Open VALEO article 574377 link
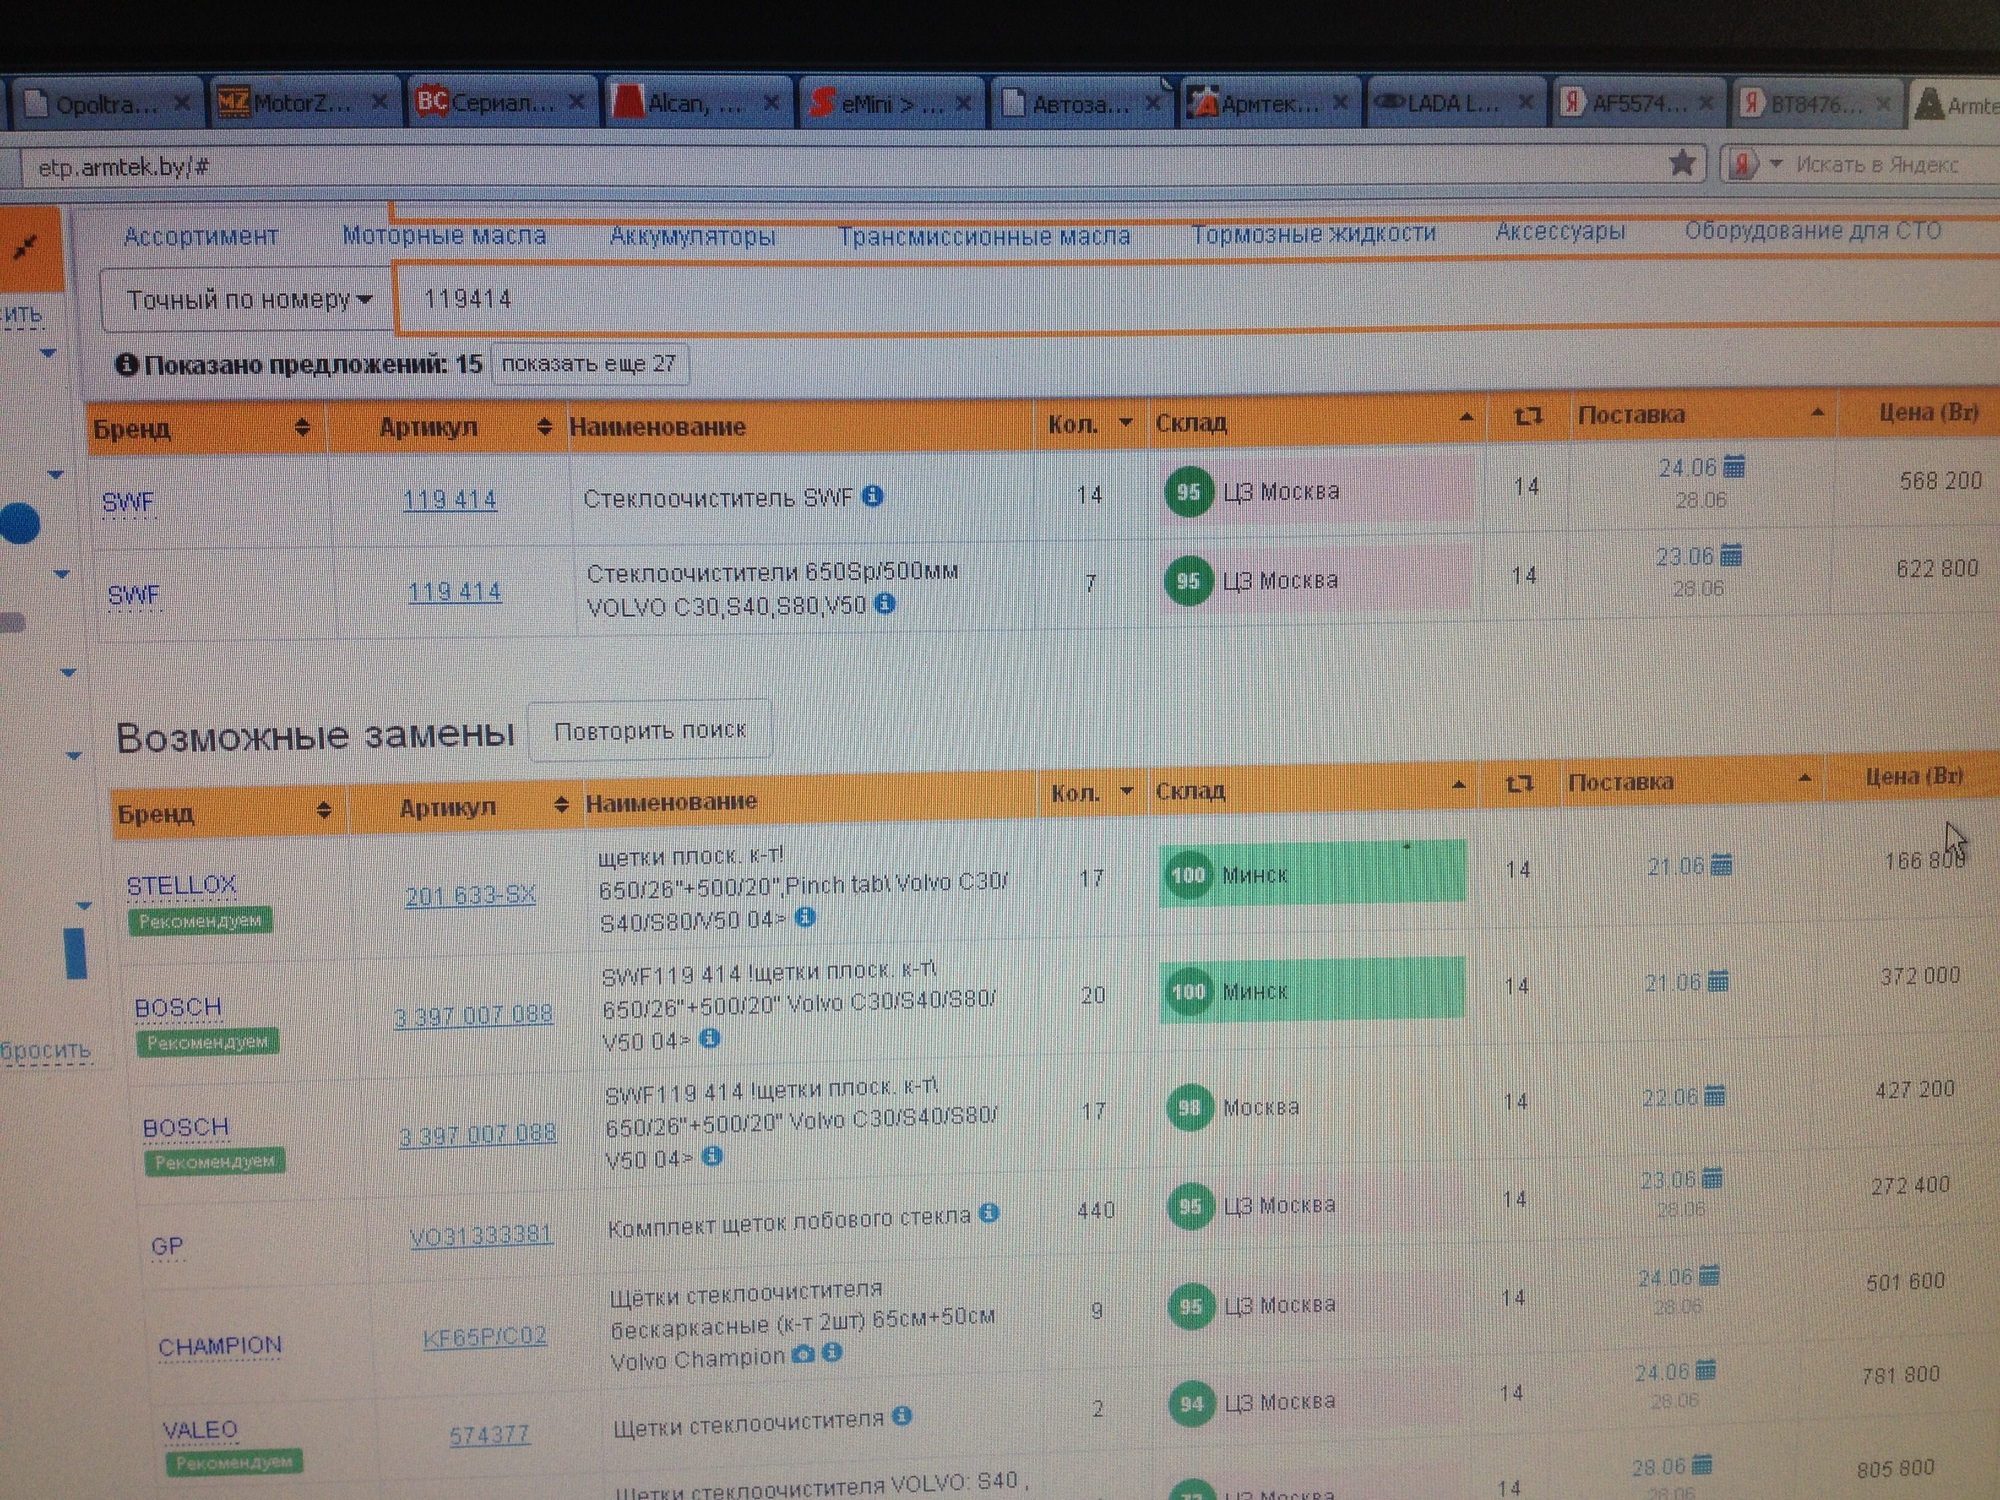Screen dimensions: 2000x1500 click(x=489, y=1435)
